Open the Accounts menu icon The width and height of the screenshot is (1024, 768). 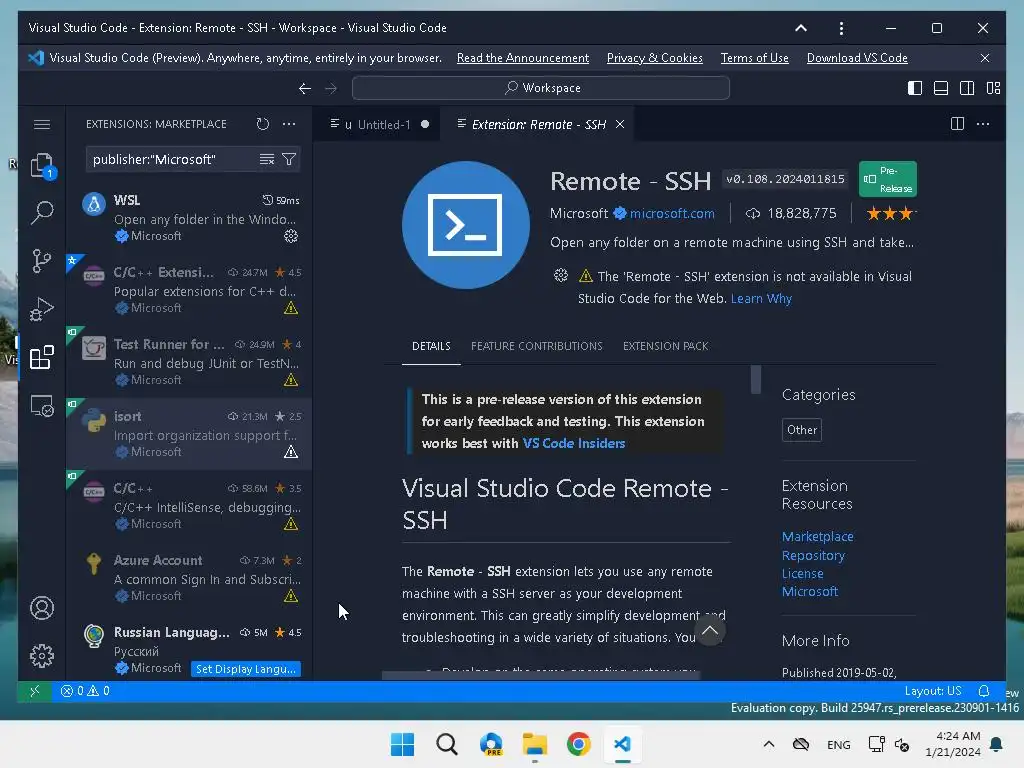tap(42, 608)
